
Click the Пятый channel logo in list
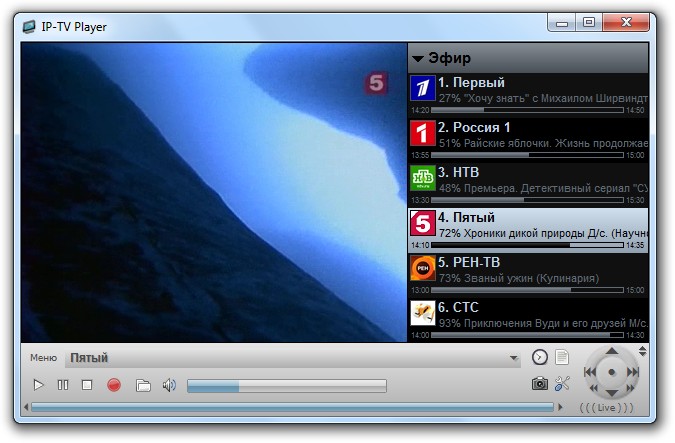tap(423, 223)
